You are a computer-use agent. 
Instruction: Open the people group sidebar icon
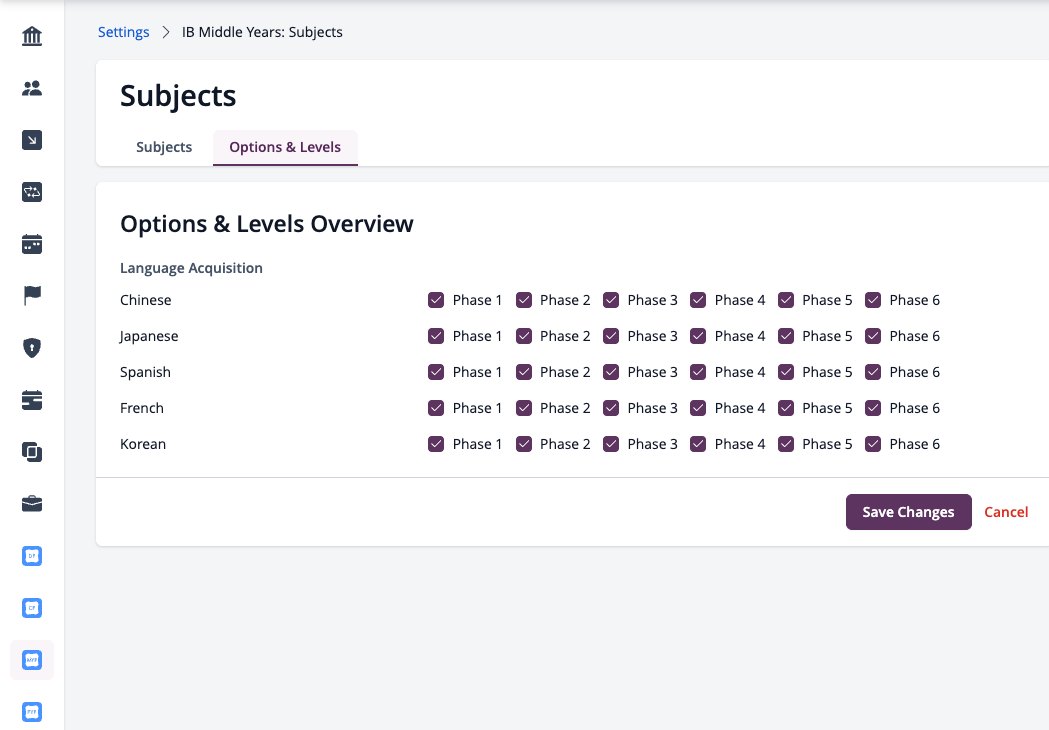pyautogui.click(x=31, y=88)
